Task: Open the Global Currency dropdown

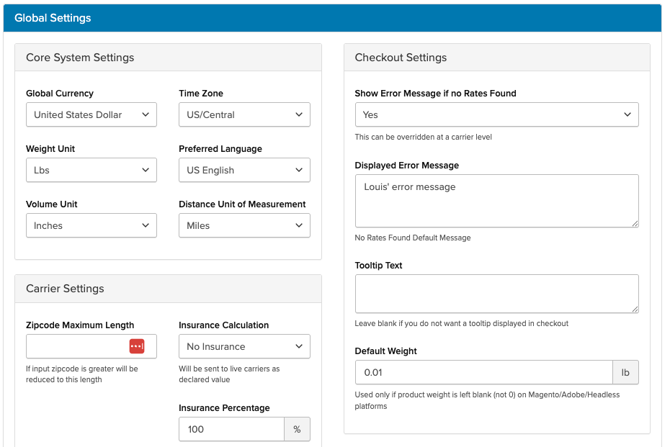Action: pos(91,115)
